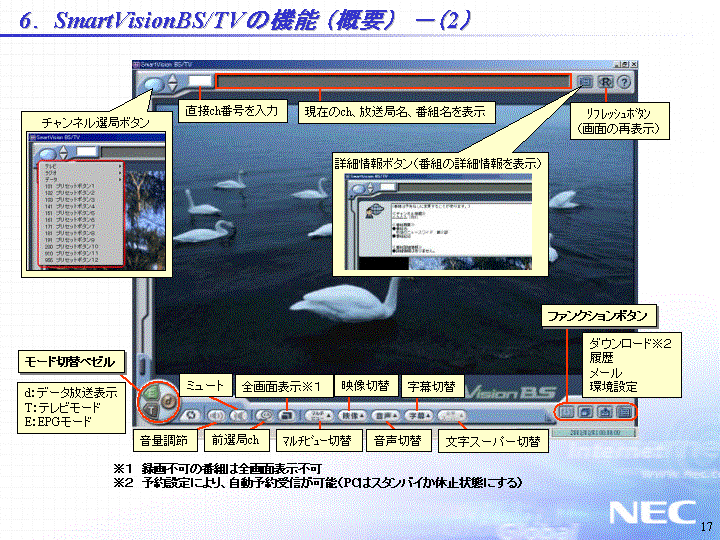The width and height of the screenshot is (720, 540).
Task: Select 101 プリセットボタン1 in channel menu
Action: (x=82, y=186)
